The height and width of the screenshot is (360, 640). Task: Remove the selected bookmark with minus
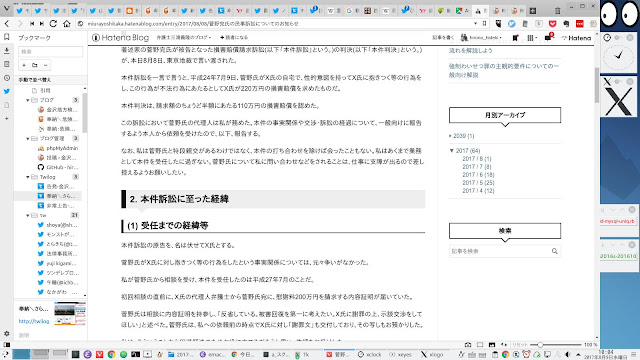(x=45, y=65)
